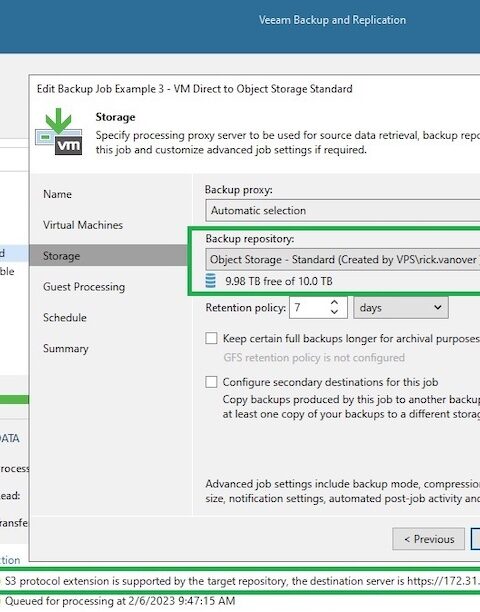This screenshot has height=612, width=480.
Task: Select the Queued for processing log line
Action: point(120,601)
